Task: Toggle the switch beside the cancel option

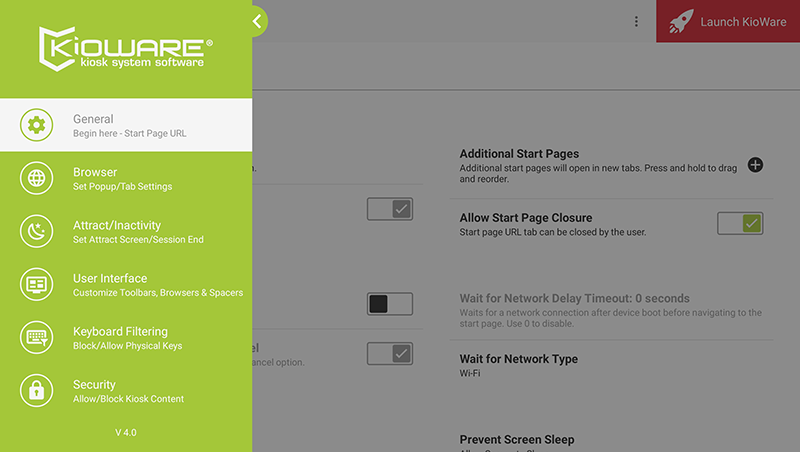Action: pyautogui.click(x=390, y=354)
